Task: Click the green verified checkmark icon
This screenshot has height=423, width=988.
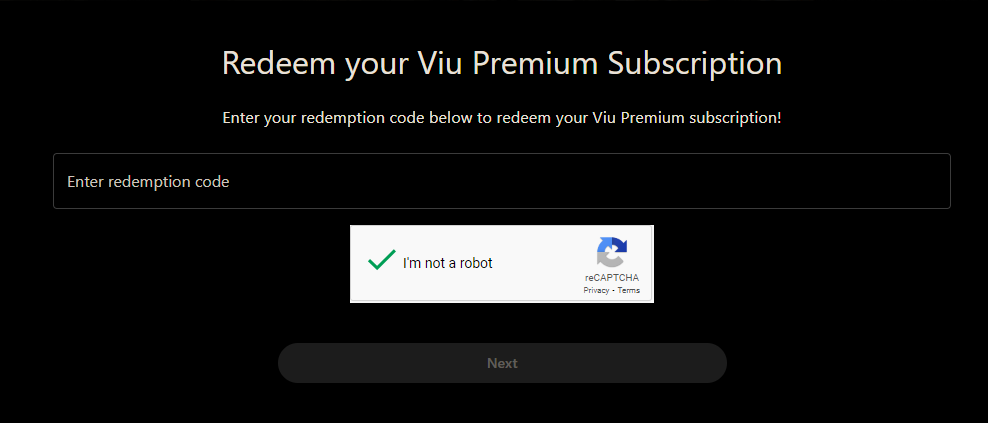Action: tap(382, 259)
